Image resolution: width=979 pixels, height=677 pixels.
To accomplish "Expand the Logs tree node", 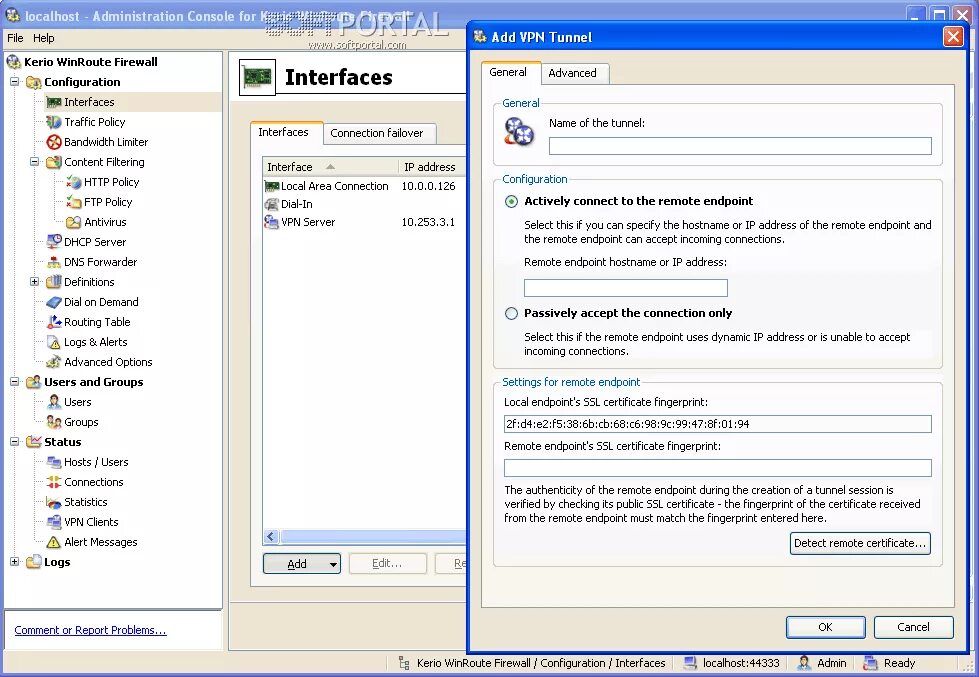I will click(15, 561).
